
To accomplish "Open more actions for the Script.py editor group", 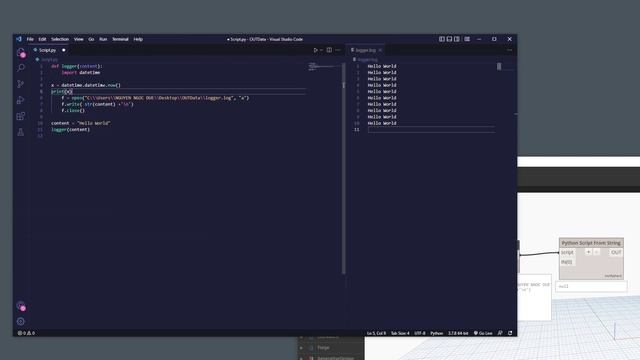I will tap(338, 50).
